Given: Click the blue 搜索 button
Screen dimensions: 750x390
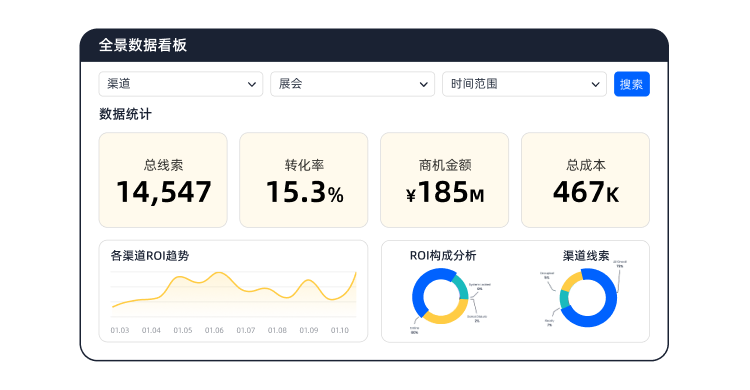Looking at the screenshot, I should coord(631,84).
